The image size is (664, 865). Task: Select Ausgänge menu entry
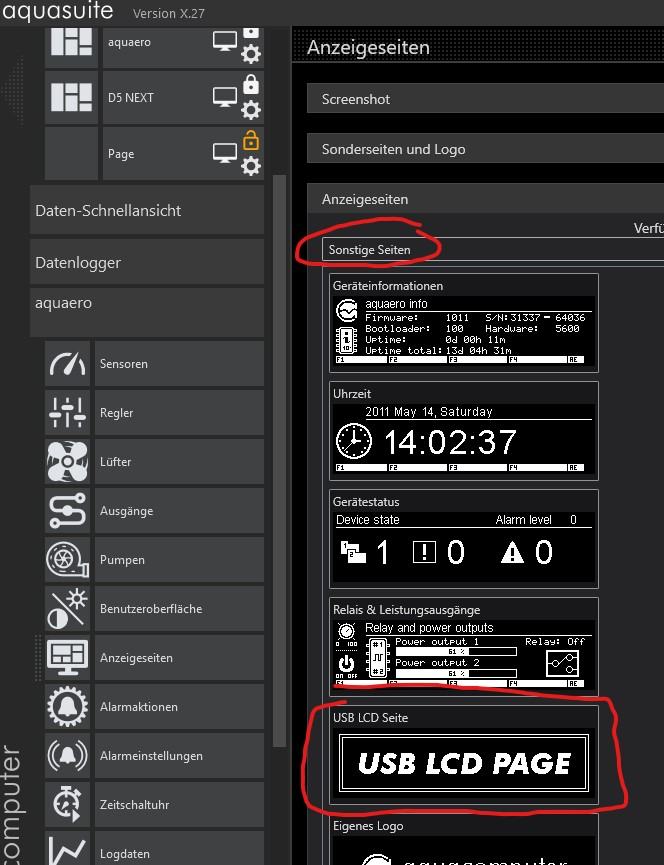click(x=179, y=511)
